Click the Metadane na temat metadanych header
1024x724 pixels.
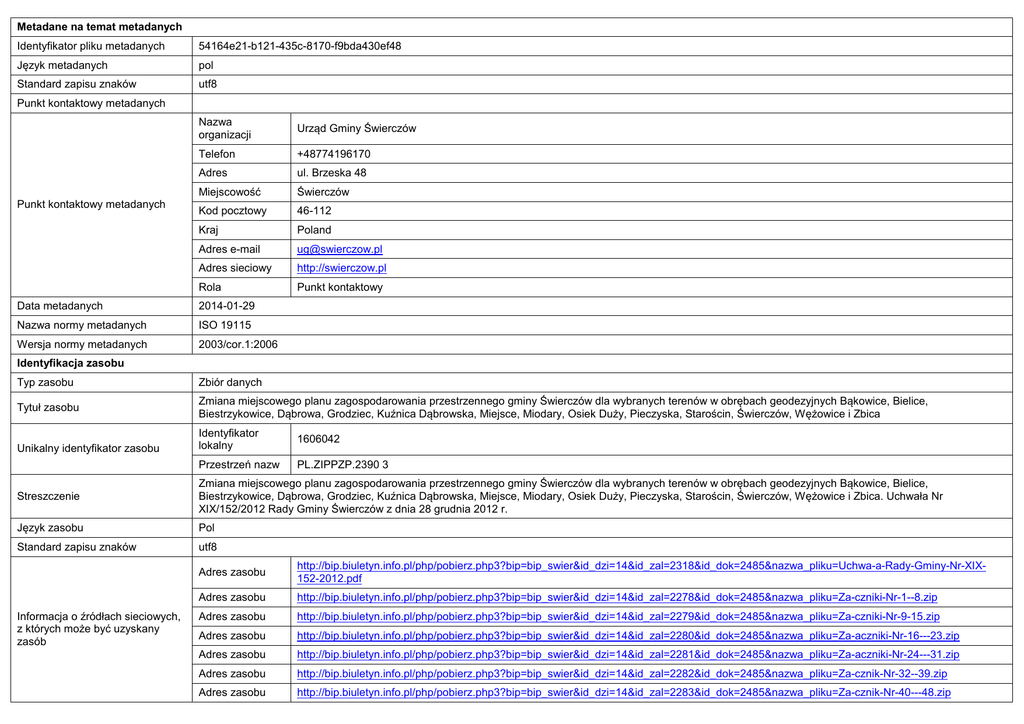(99, 27)
